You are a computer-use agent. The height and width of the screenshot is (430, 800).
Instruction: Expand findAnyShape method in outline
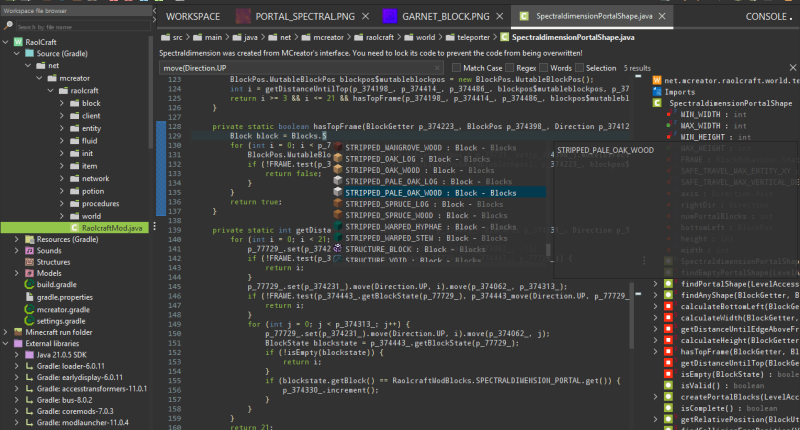click(656, 295)
